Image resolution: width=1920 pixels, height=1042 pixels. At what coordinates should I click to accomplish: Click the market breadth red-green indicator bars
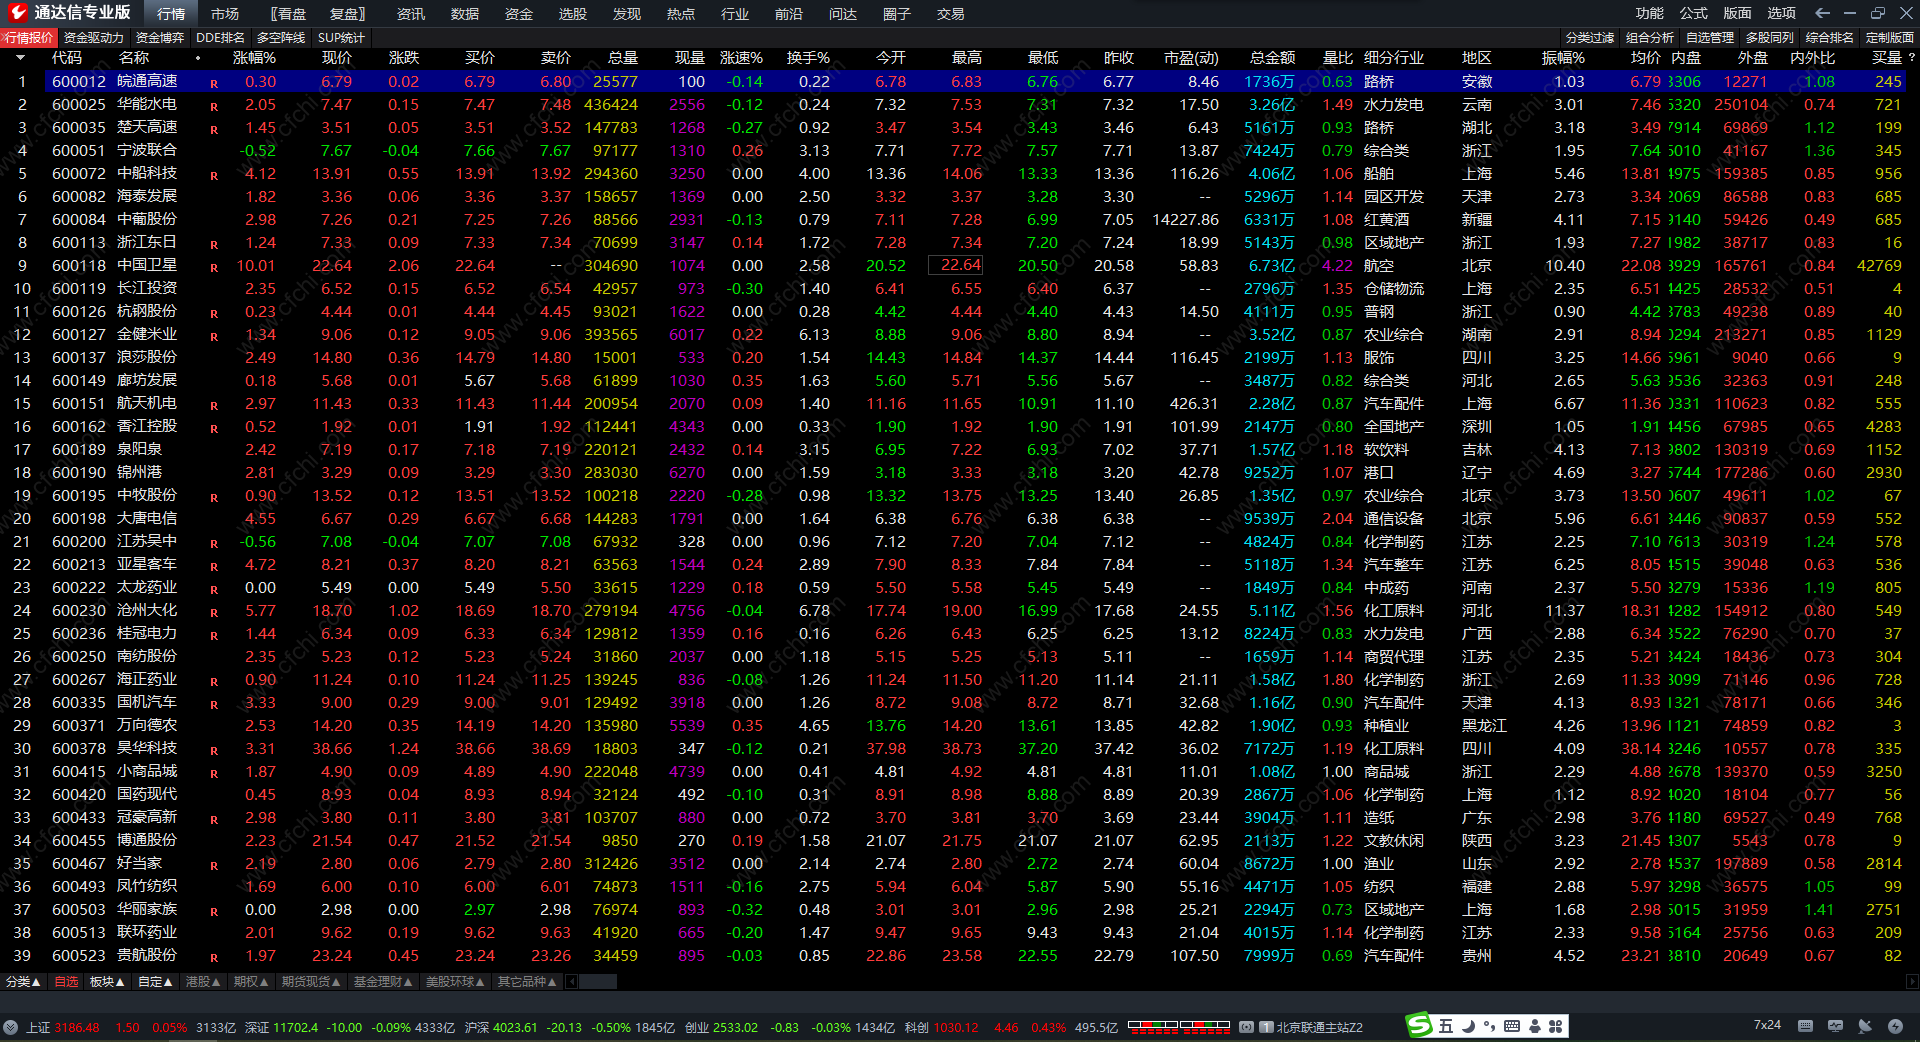[1178, 1027]
